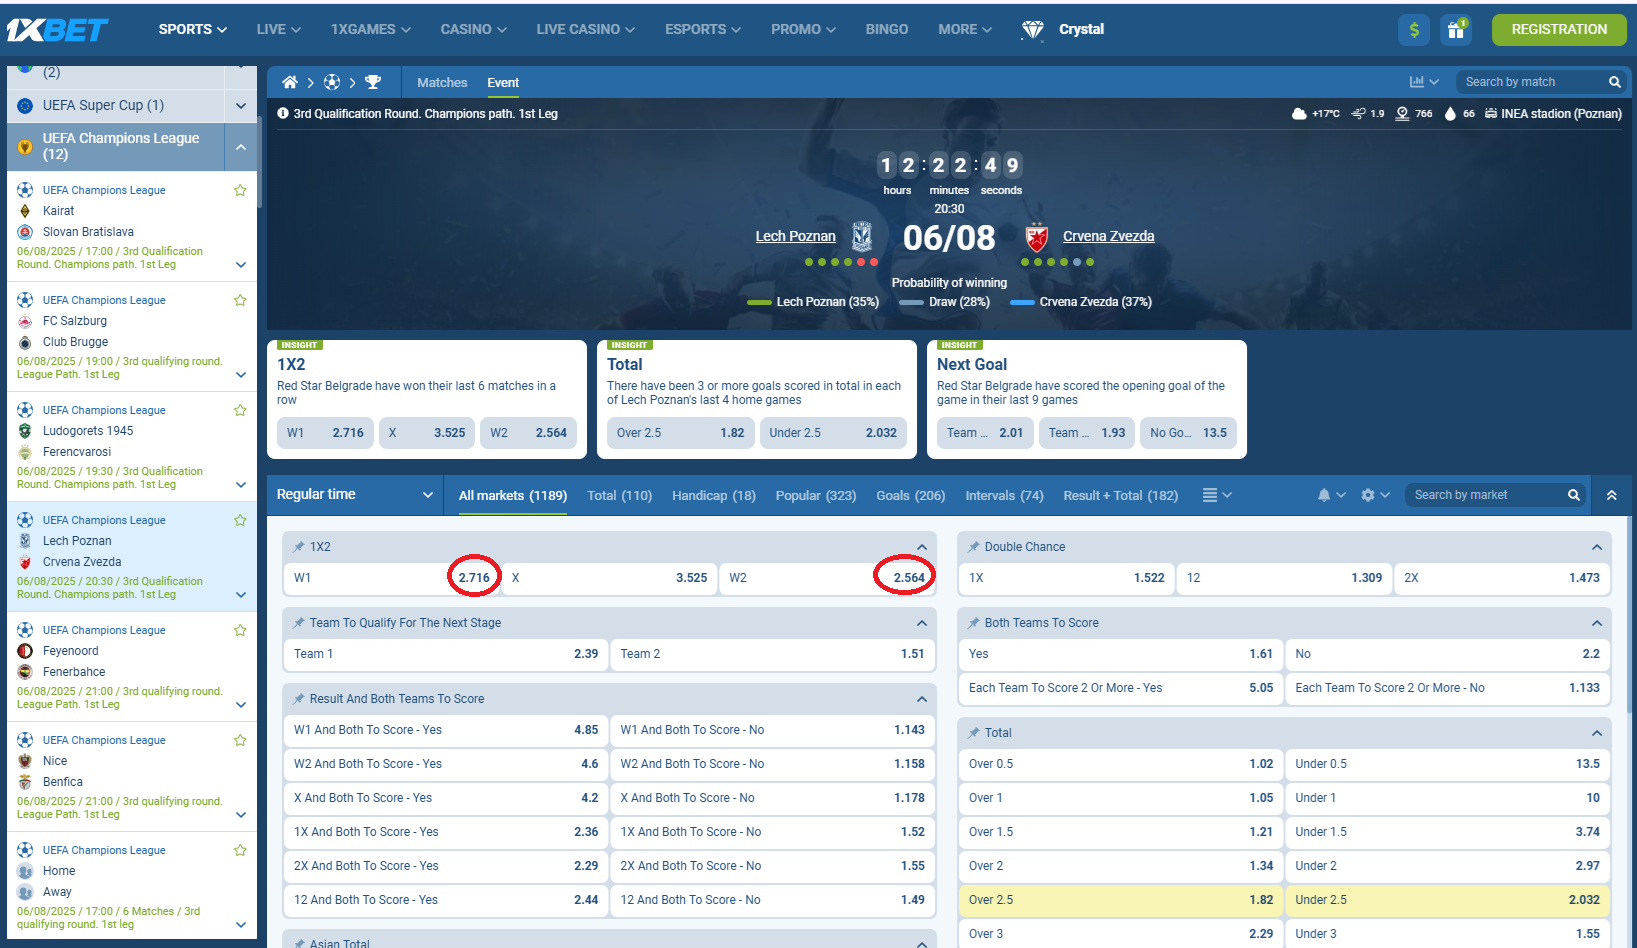Click the info icon beside 3rd Qualification Round

coord(283,114)
